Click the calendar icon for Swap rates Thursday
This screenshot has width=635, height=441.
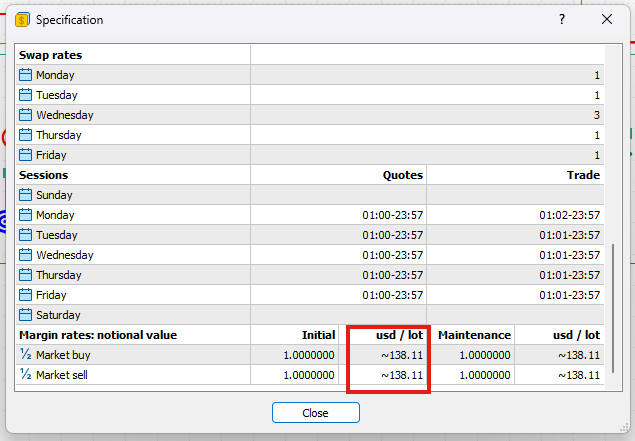pyautogui.click(x=25, y=135)
